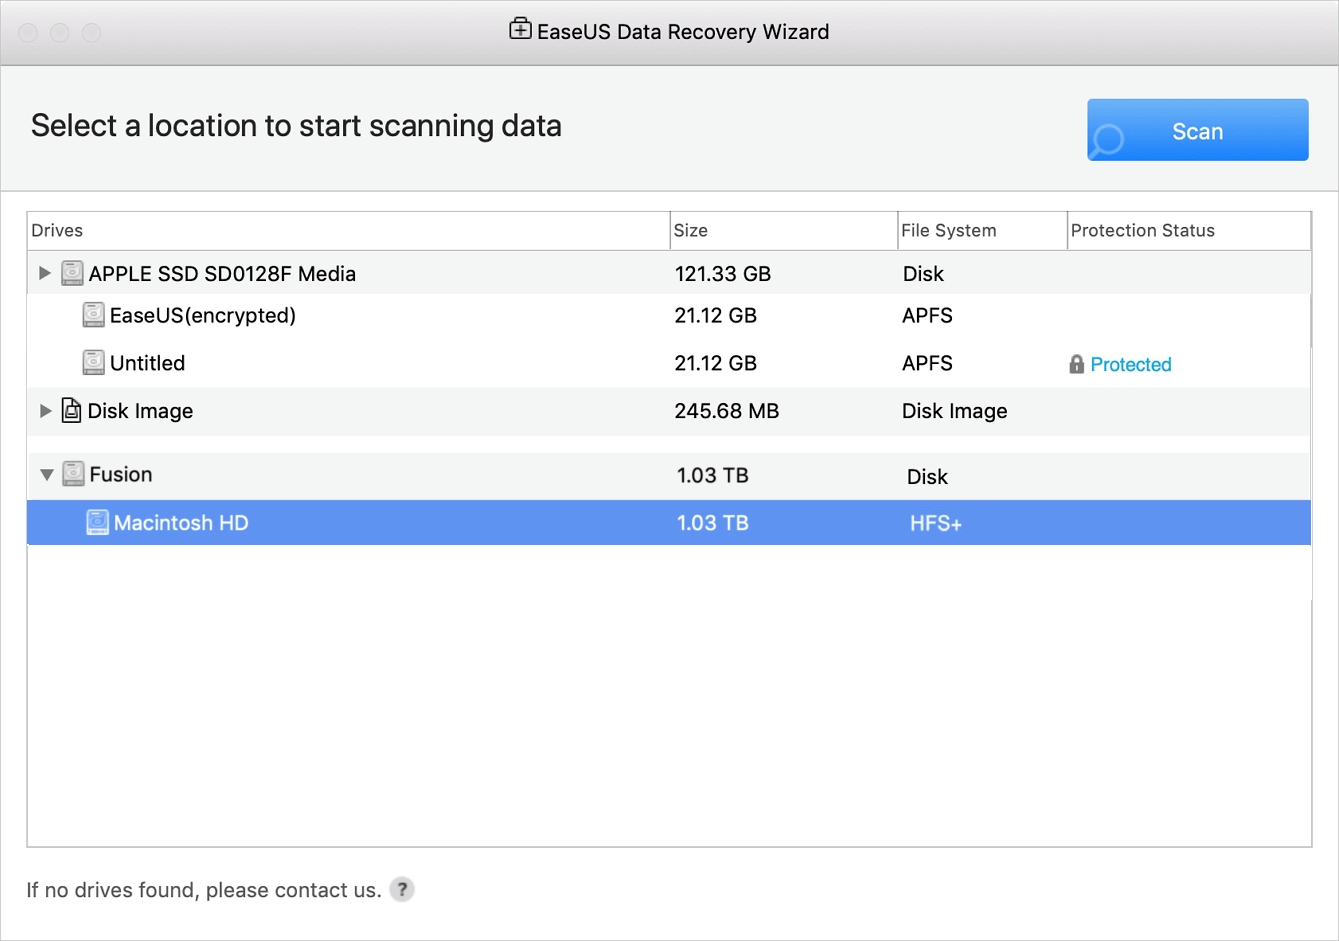Sort by the Drives column header
Viewport: 1339px width, 941px height.
(x=348, y=231)
